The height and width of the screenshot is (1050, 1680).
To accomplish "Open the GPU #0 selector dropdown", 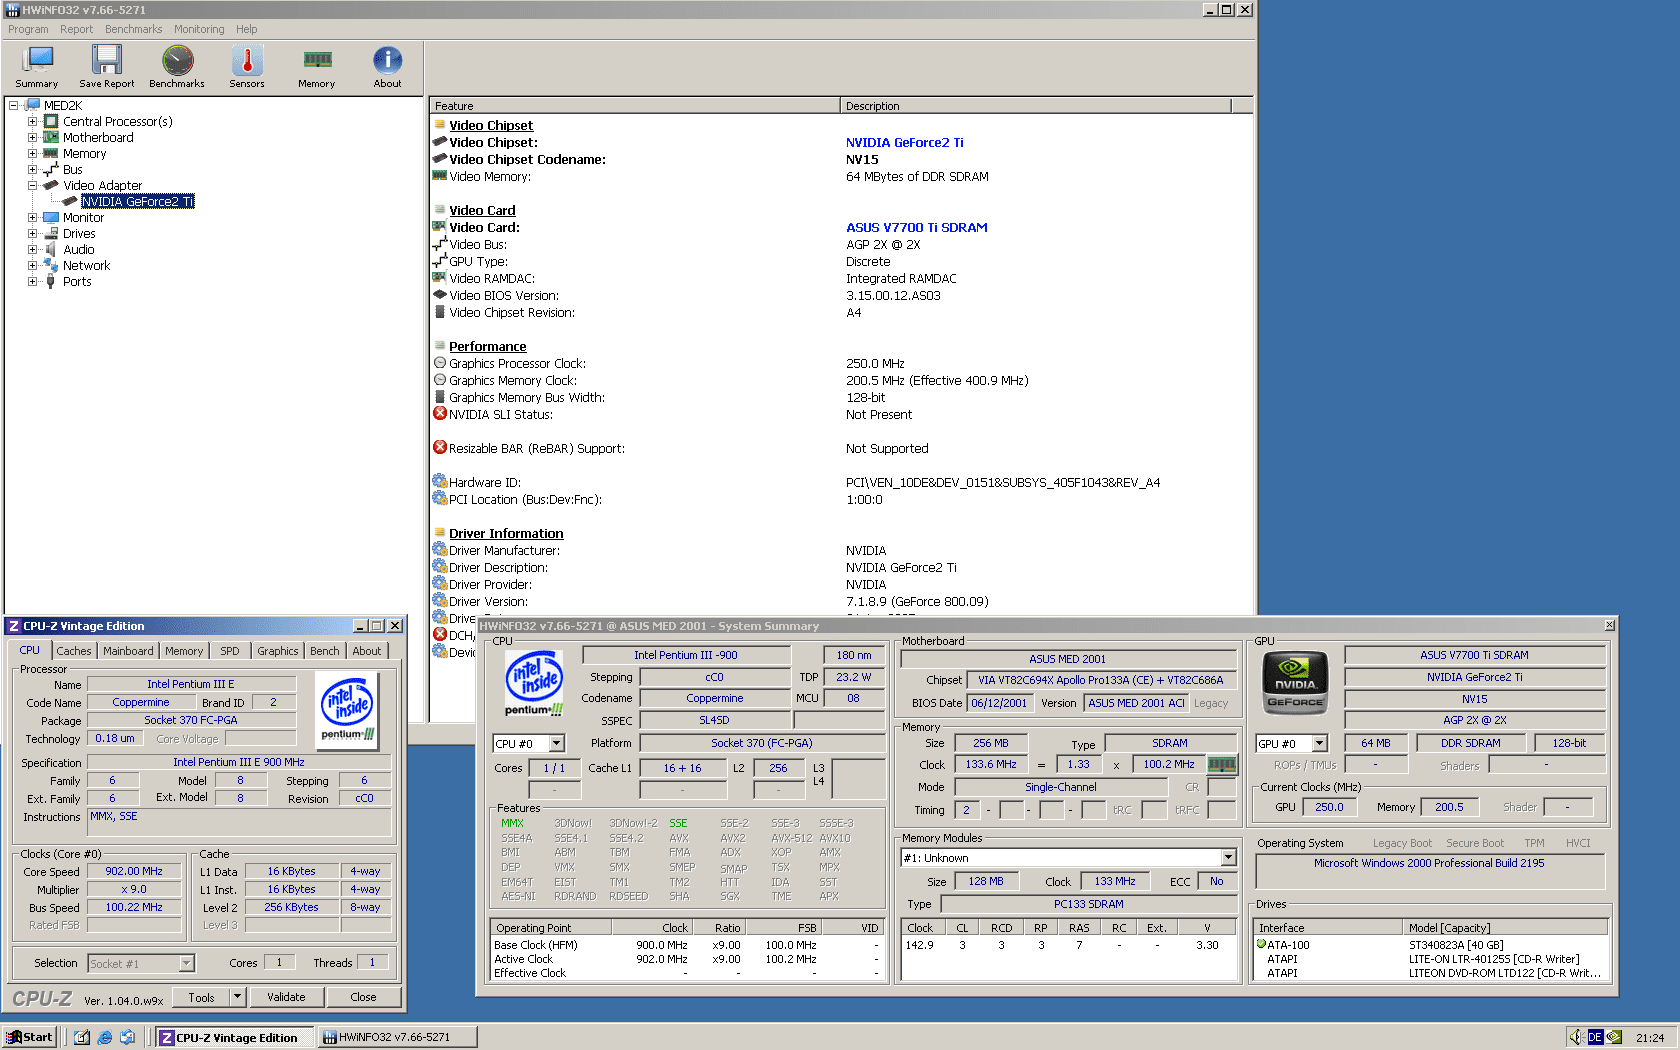I will point(1319,743).
